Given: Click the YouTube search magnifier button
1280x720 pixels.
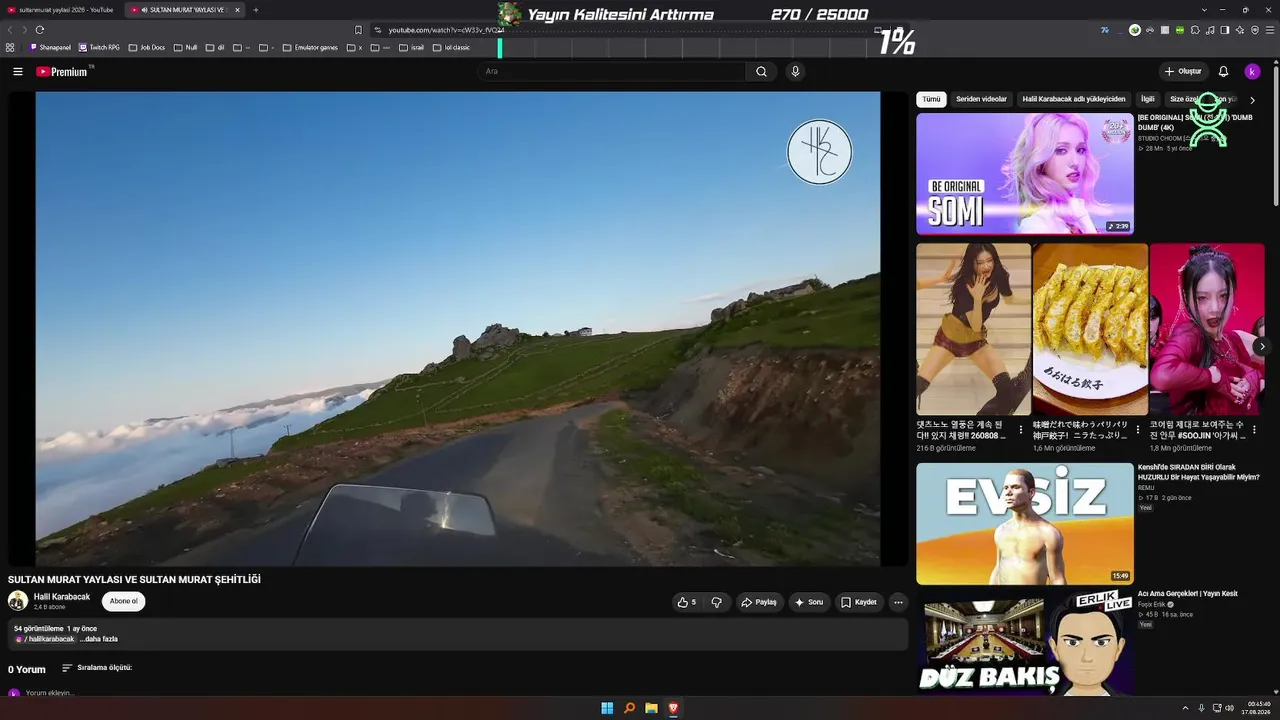Looking at the screenshot, I should 761,71.
